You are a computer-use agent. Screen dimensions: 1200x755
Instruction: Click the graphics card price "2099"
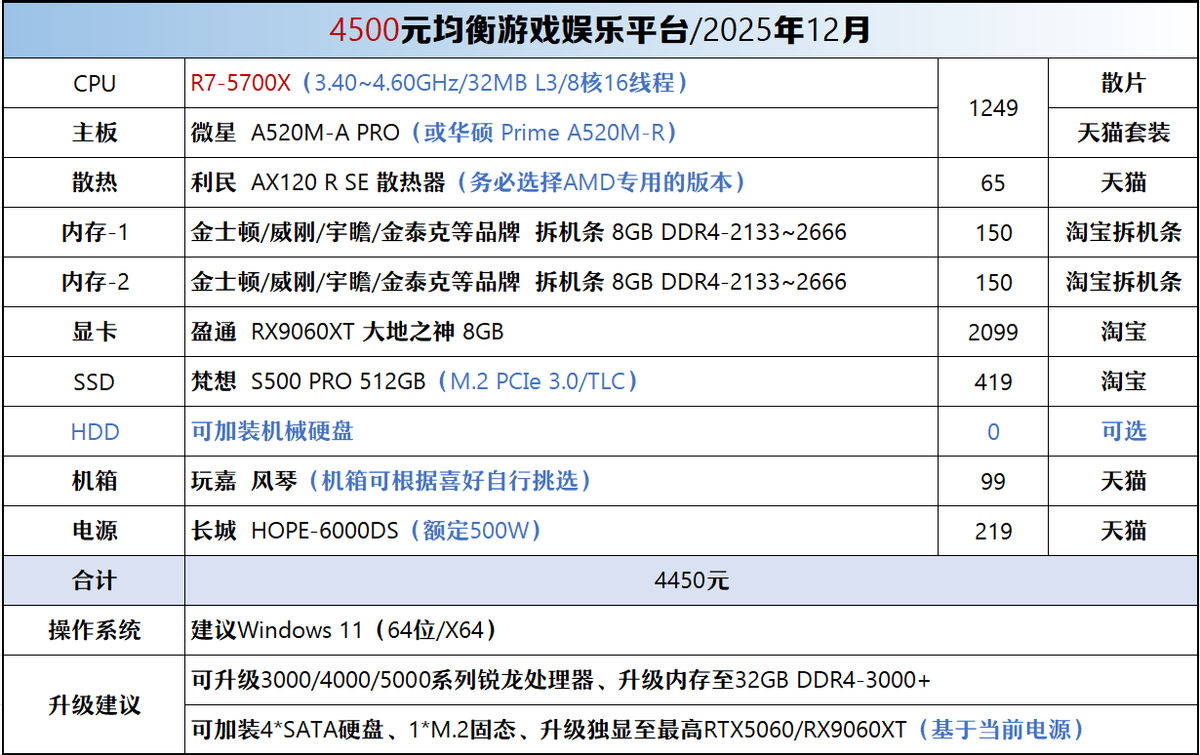993,332
